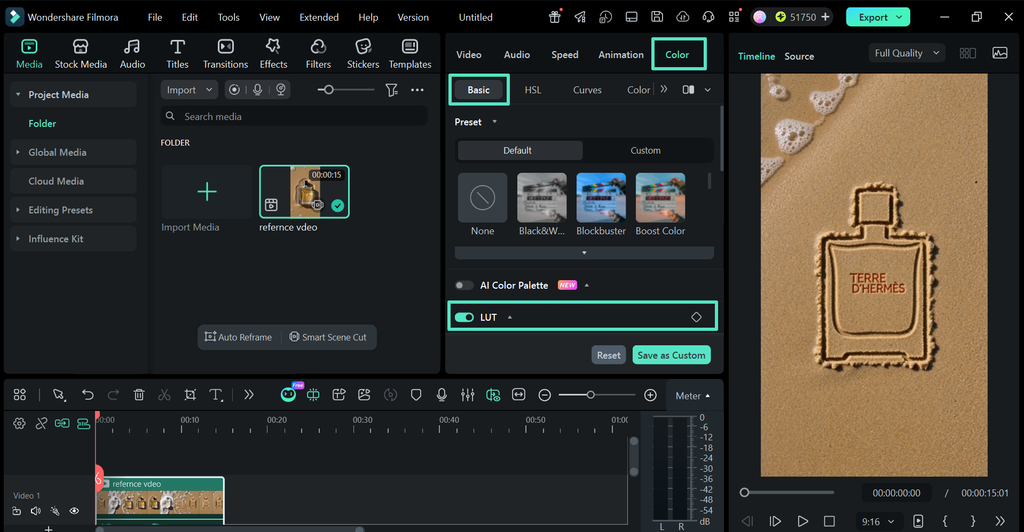
Task: Open the scopes icon in preview panel
Action: [1000, 53]
